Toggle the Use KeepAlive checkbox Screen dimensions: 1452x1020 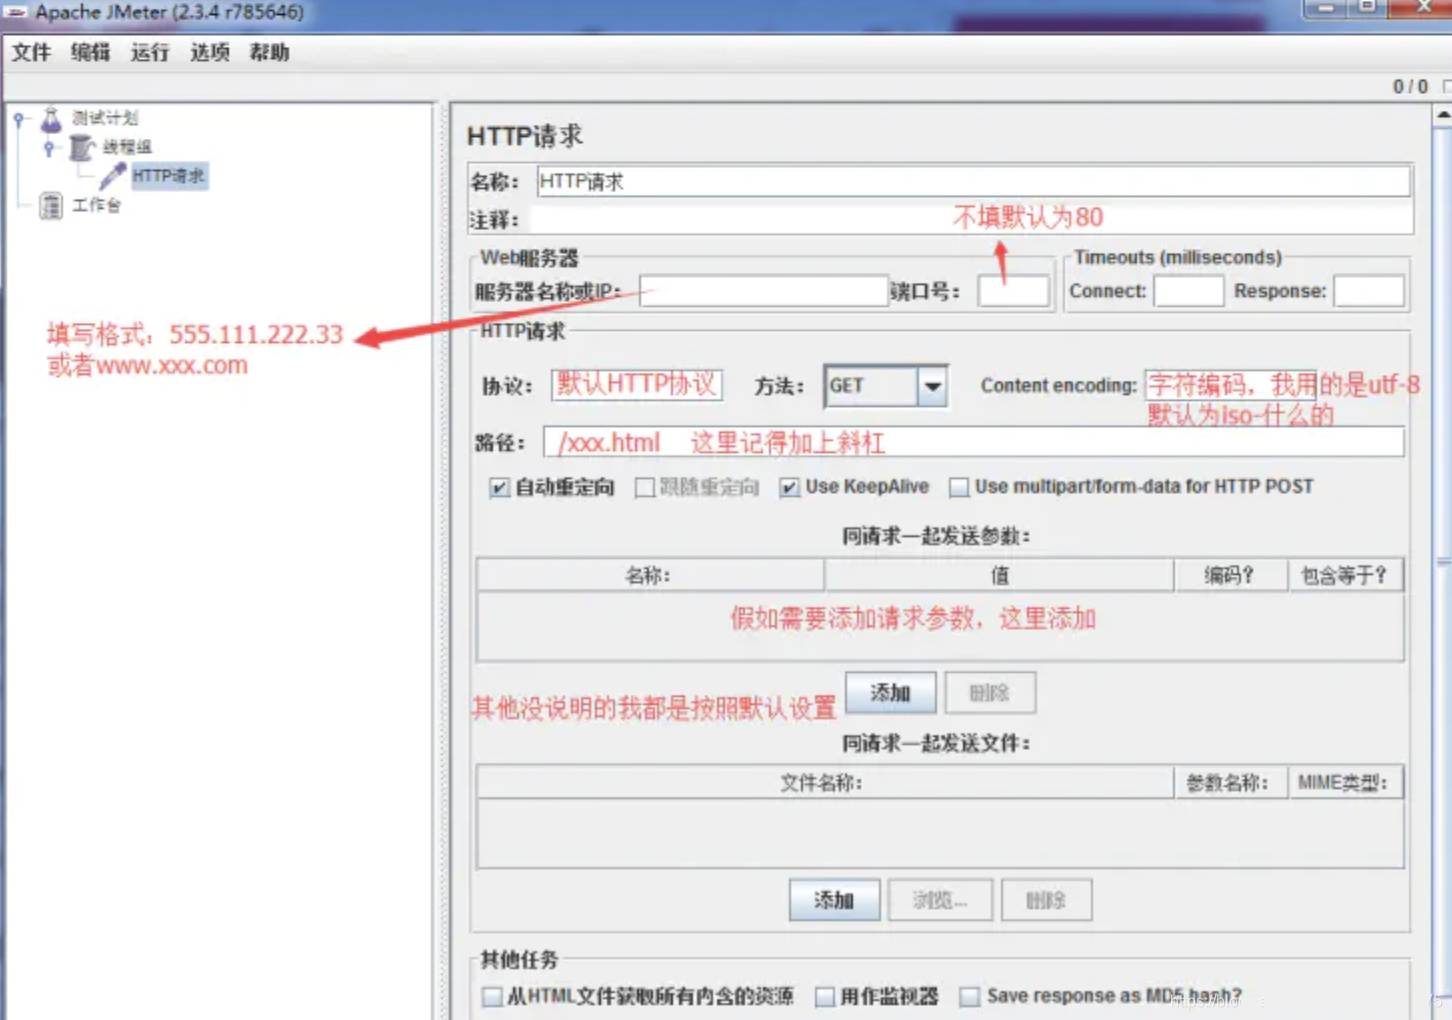pos(789,488)
